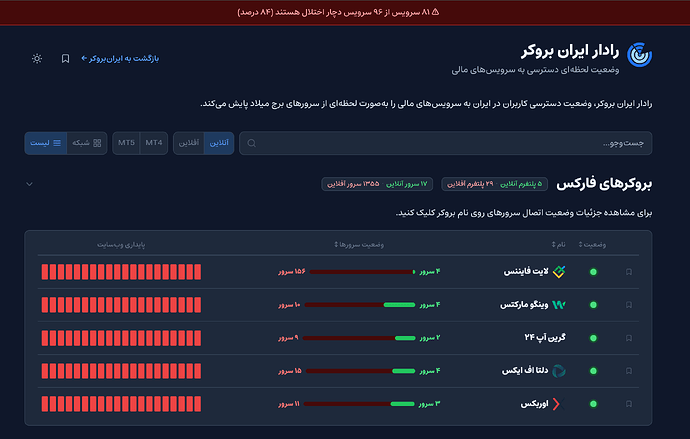Click the warning triangle in the alert banner
Viewport: 690px width, 439px height.
pyautogui.click(x=435, y=12)
